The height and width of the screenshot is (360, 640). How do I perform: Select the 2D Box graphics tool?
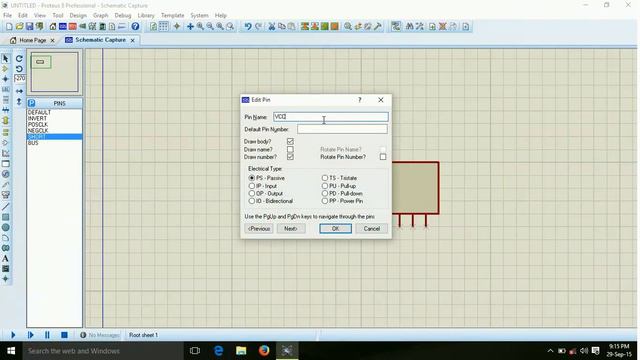(x=6, y=217)
